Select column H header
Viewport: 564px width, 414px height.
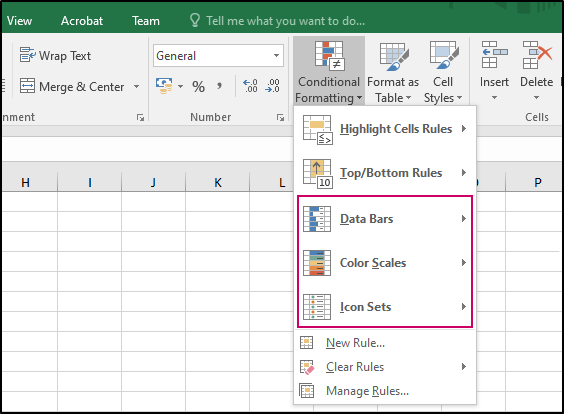pos(25,182)
